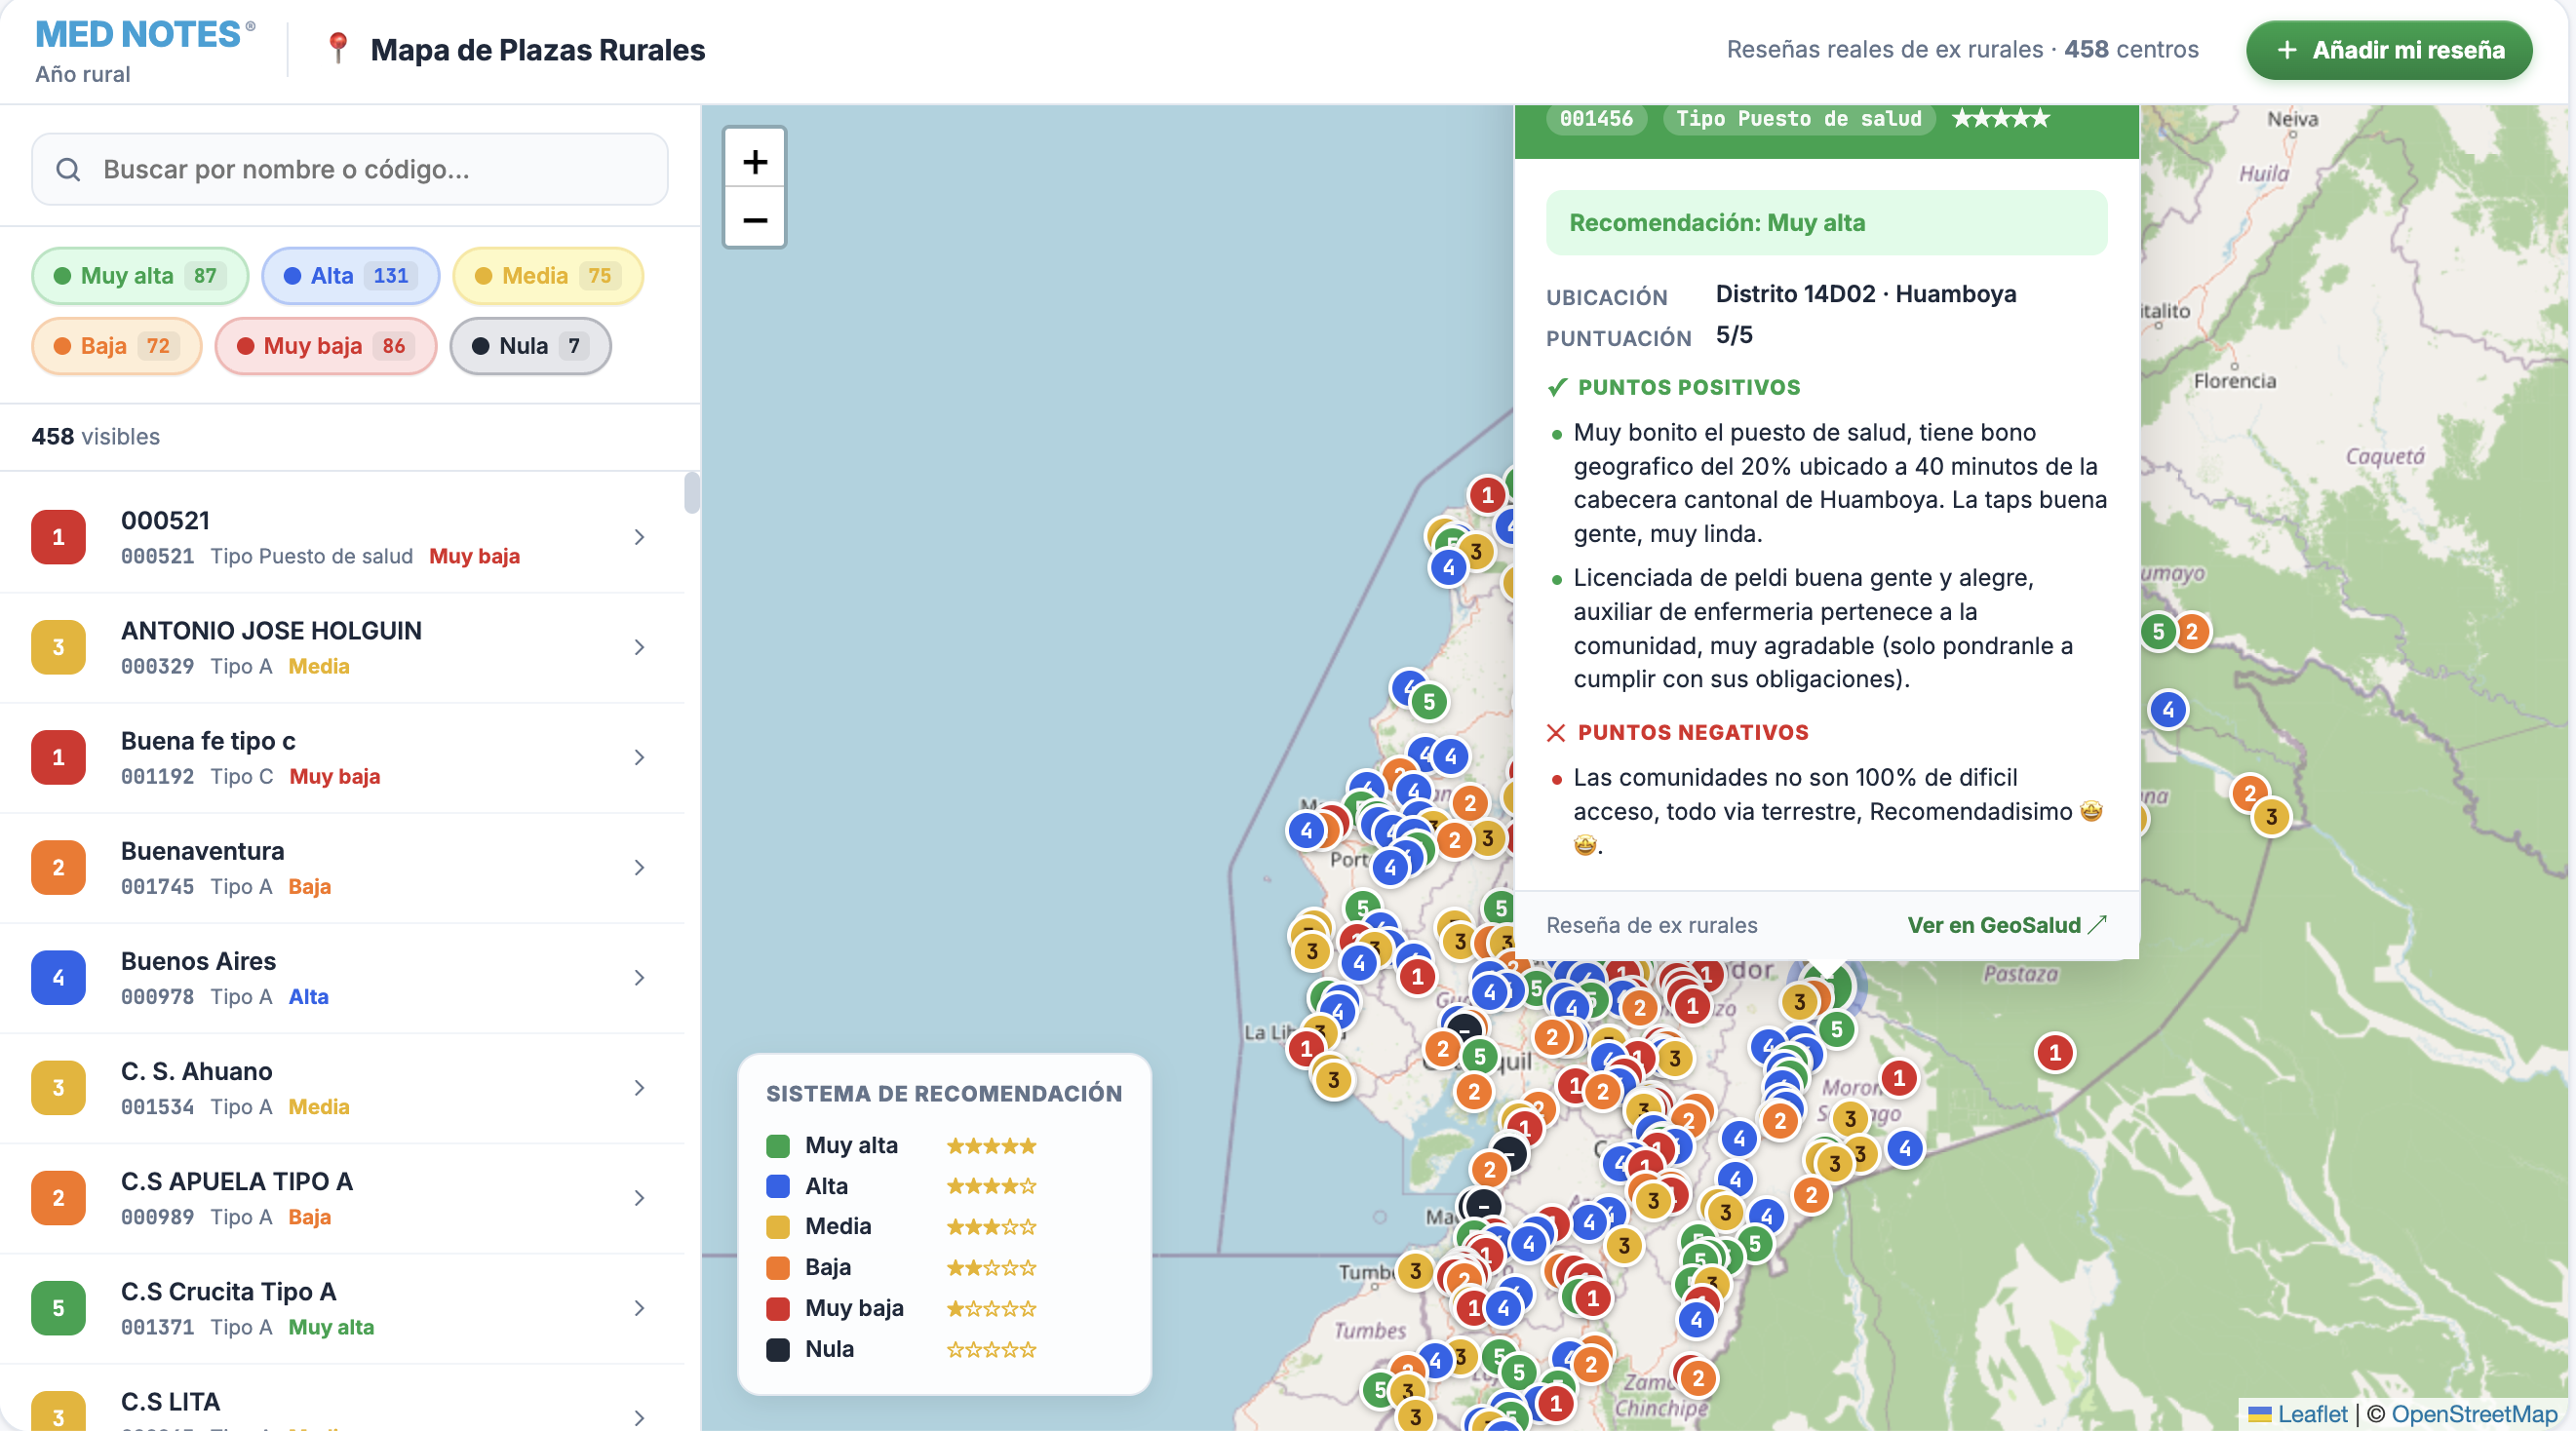Select the lone blue marker 4 east of the popup

click(x=2168, y=710)
